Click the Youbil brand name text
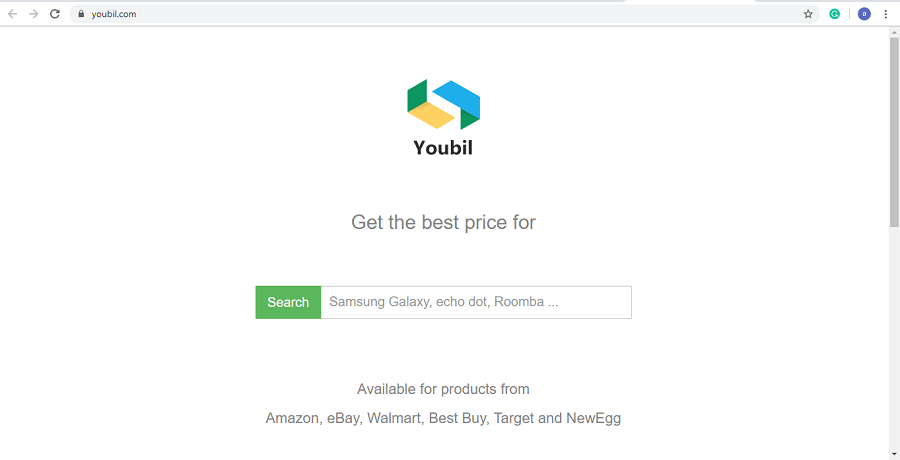Screen dimensions: 900x460 (443, 148)
